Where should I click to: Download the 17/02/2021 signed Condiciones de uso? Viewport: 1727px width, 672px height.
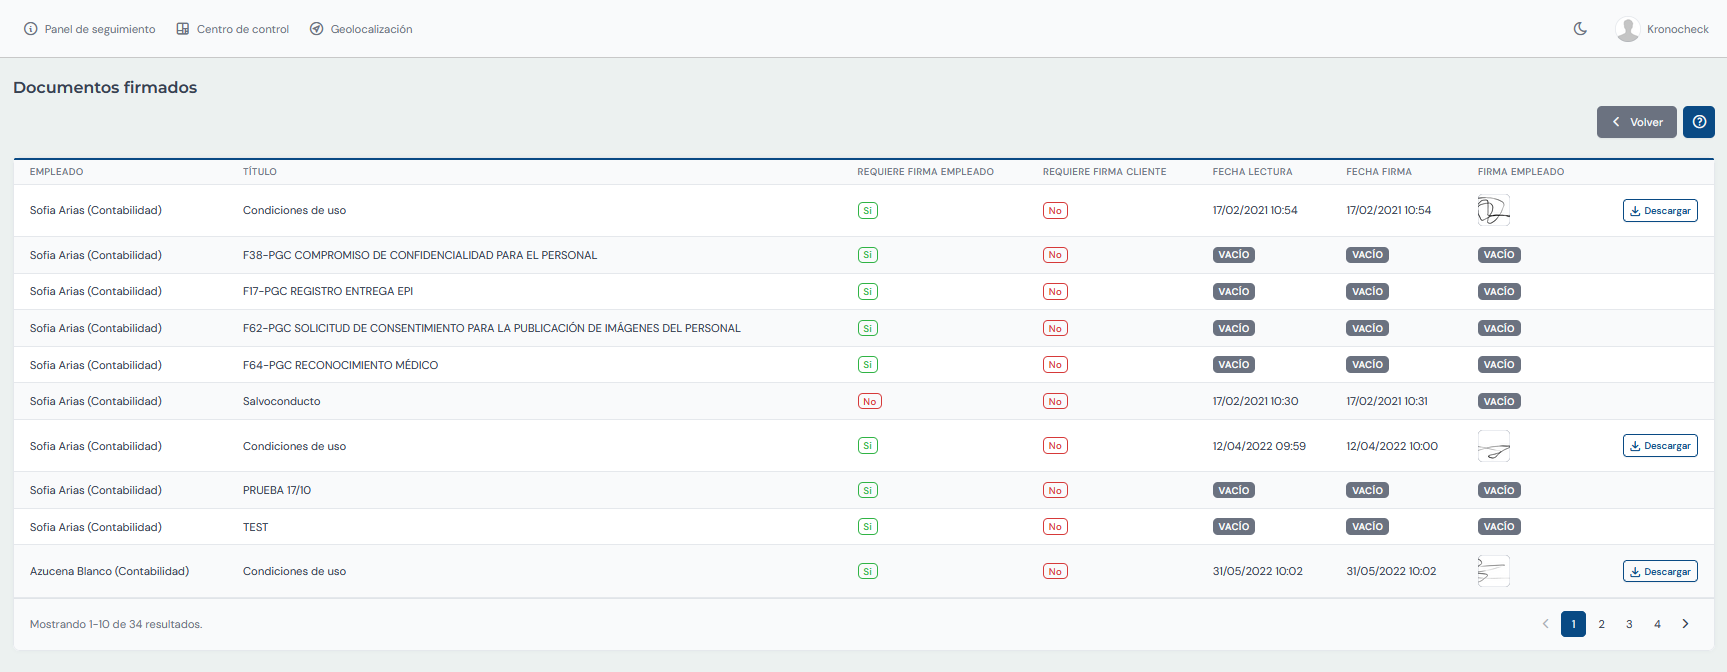click(1660, 211)
